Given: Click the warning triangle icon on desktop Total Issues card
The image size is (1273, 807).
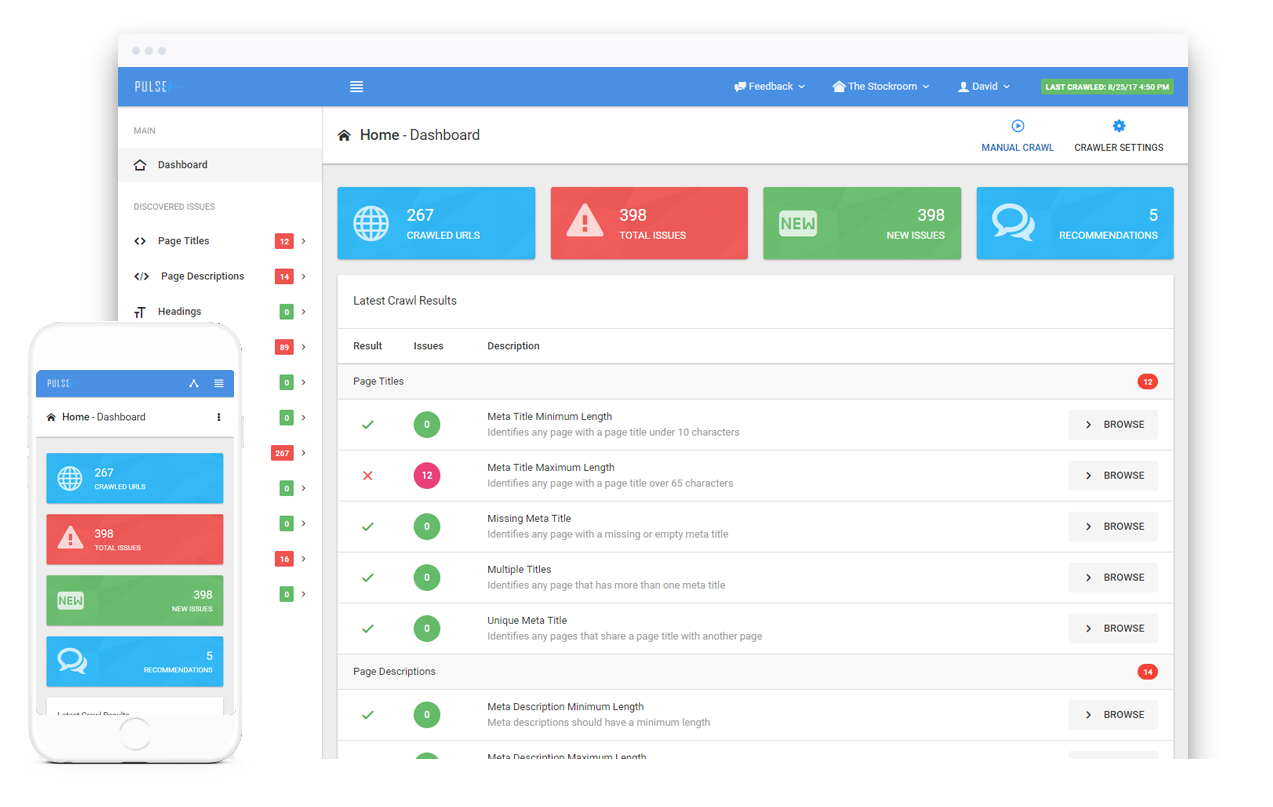Looking at the screenshot, I should [x=584, y=221].
